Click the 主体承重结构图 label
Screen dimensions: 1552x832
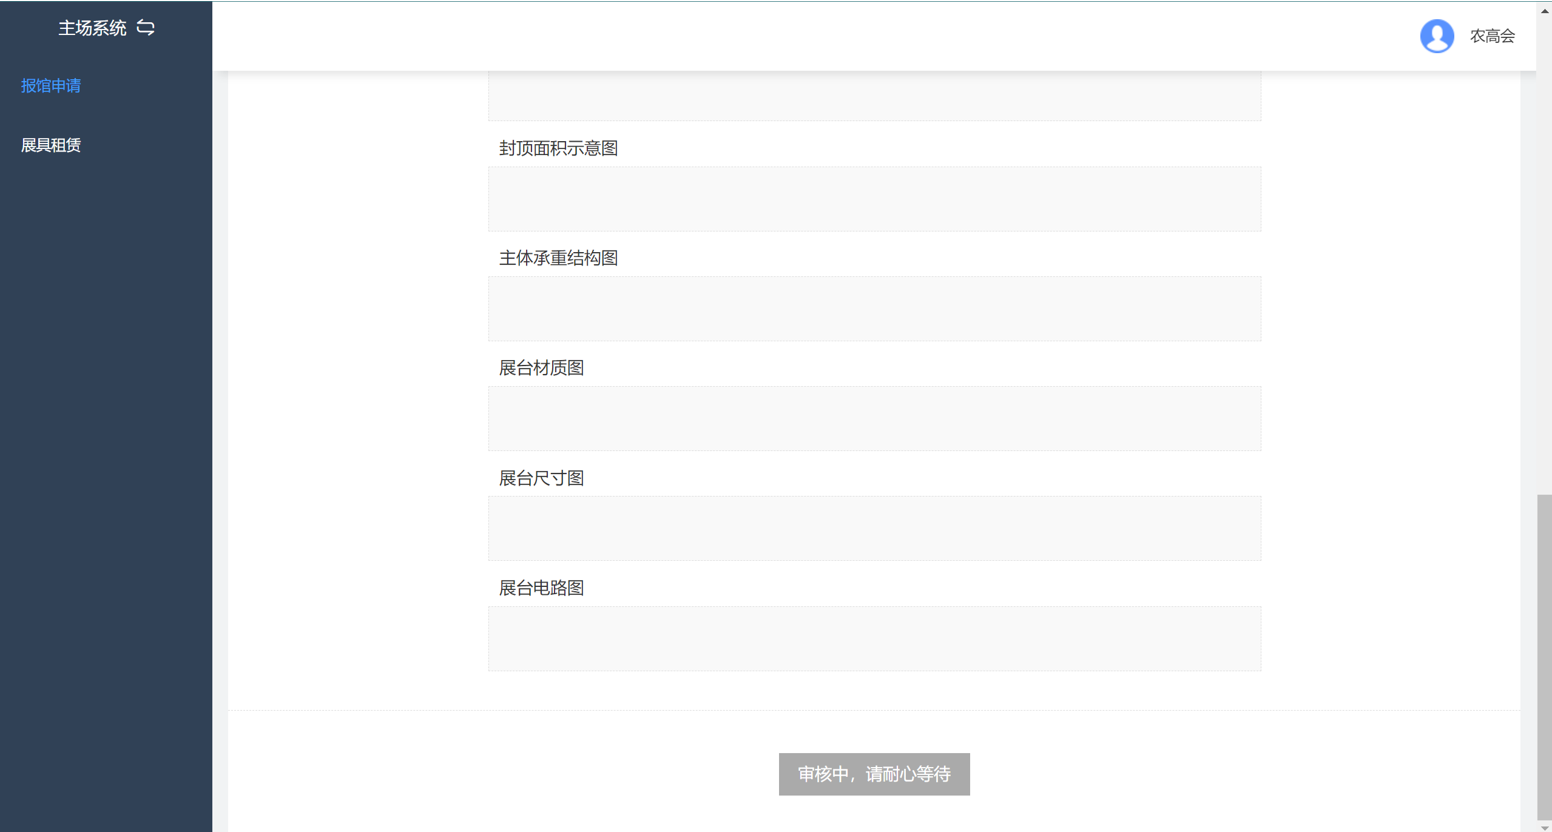pos(558,258)
